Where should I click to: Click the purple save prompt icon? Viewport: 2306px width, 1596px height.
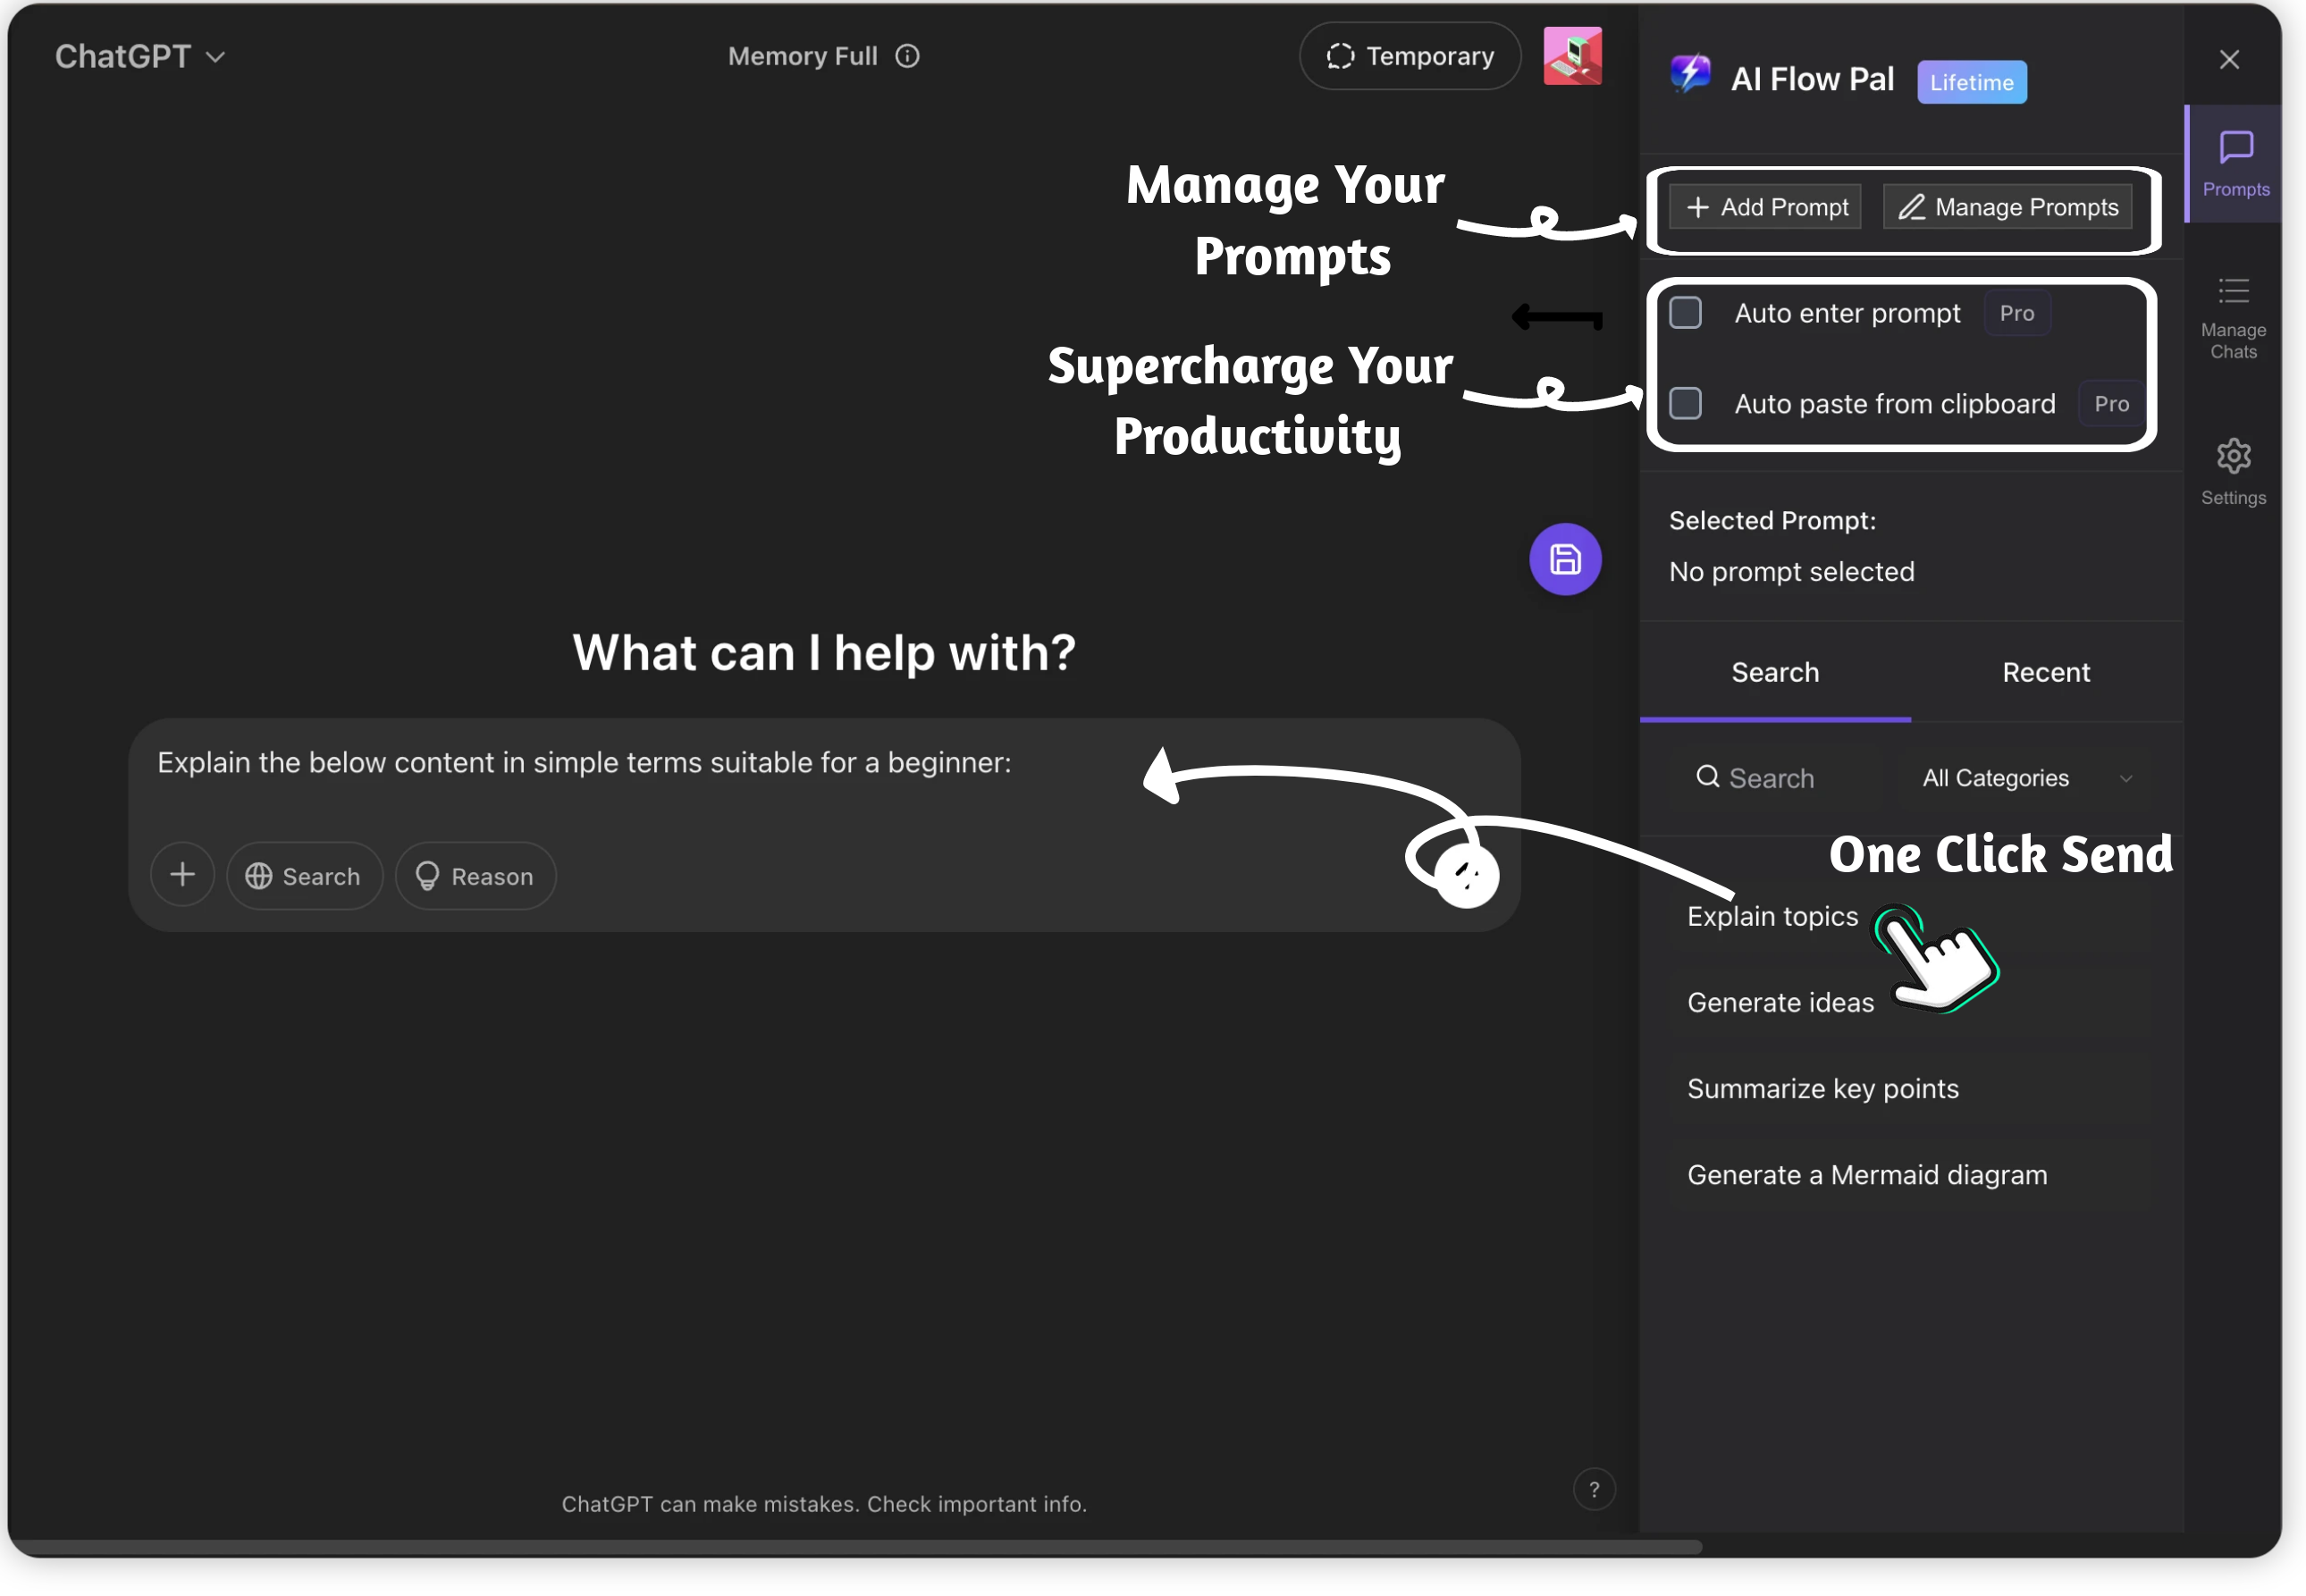[x=1565, y=559]
